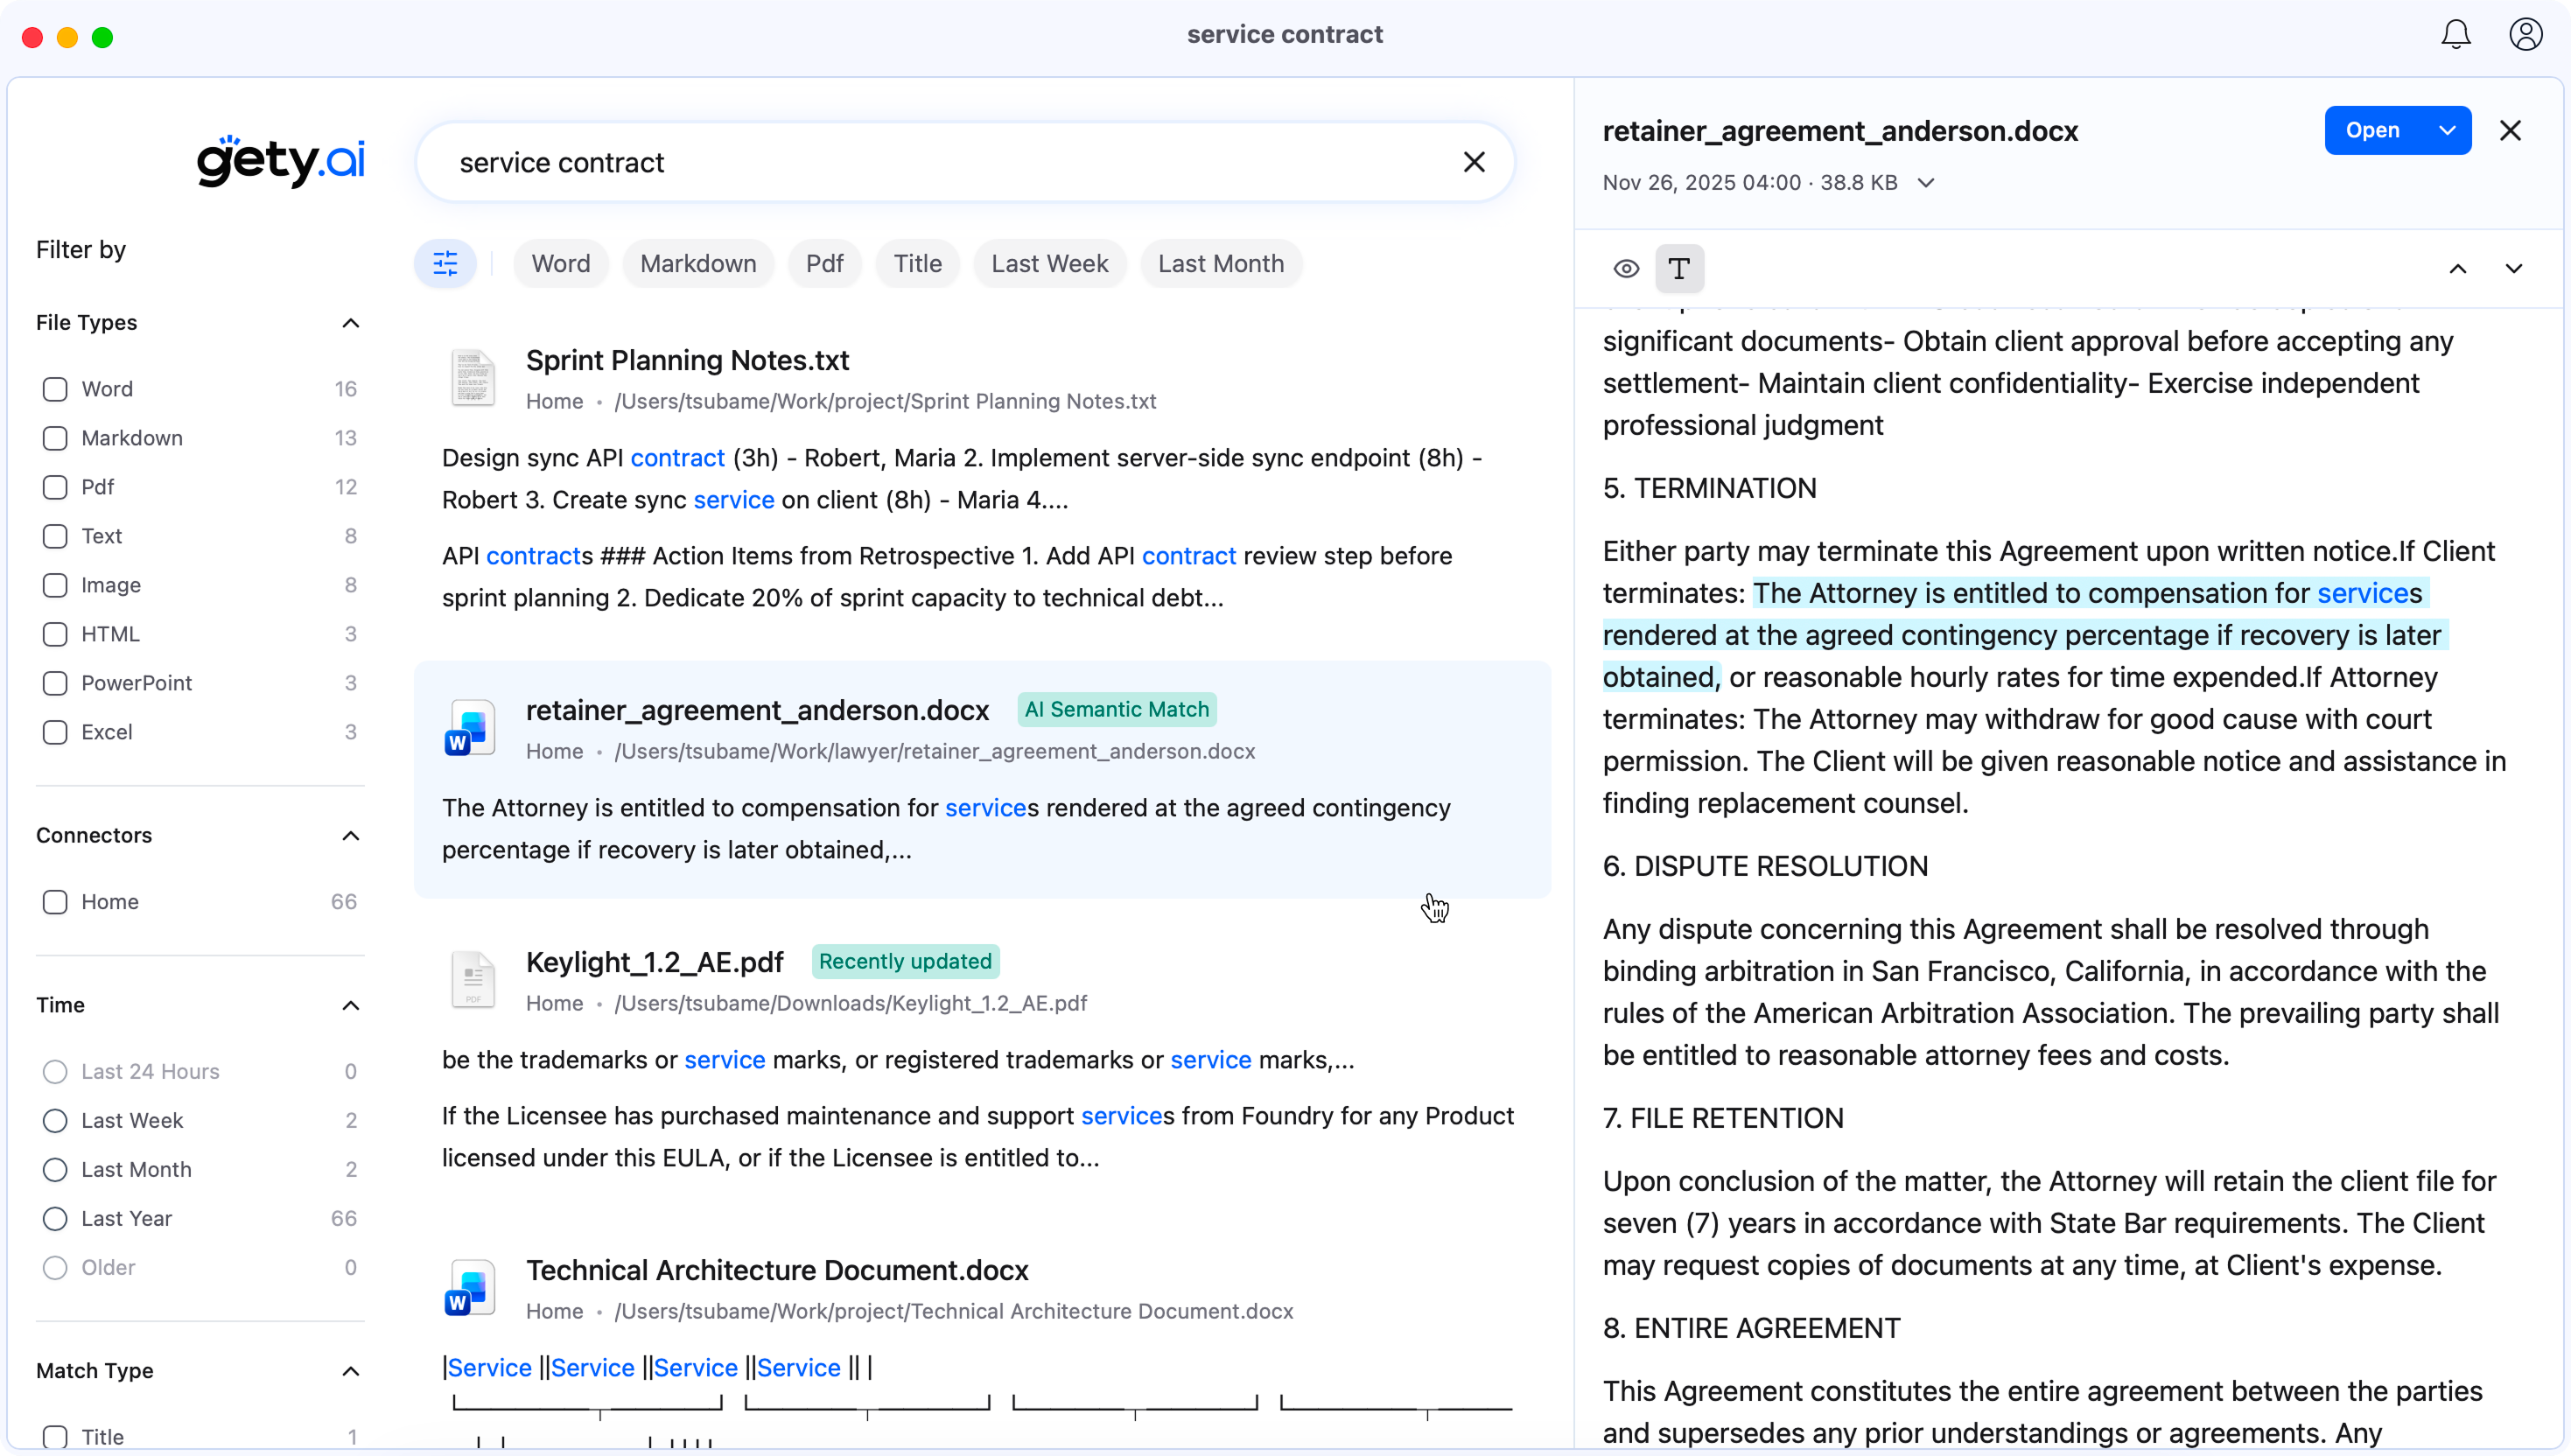Open the dropdown arrow beside Open button
Image resolution: width=2571 pixels, height=1456 pixels.
tap(2446, 131)
